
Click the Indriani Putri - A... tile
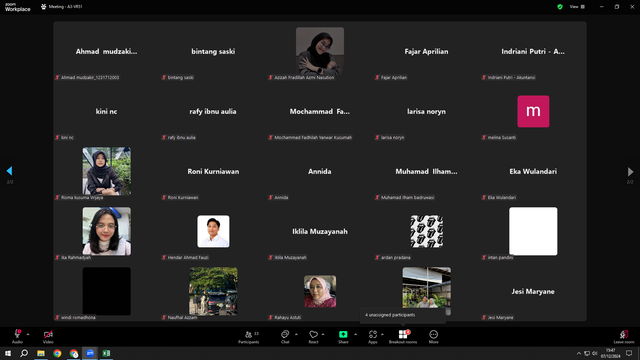point(533,51)
